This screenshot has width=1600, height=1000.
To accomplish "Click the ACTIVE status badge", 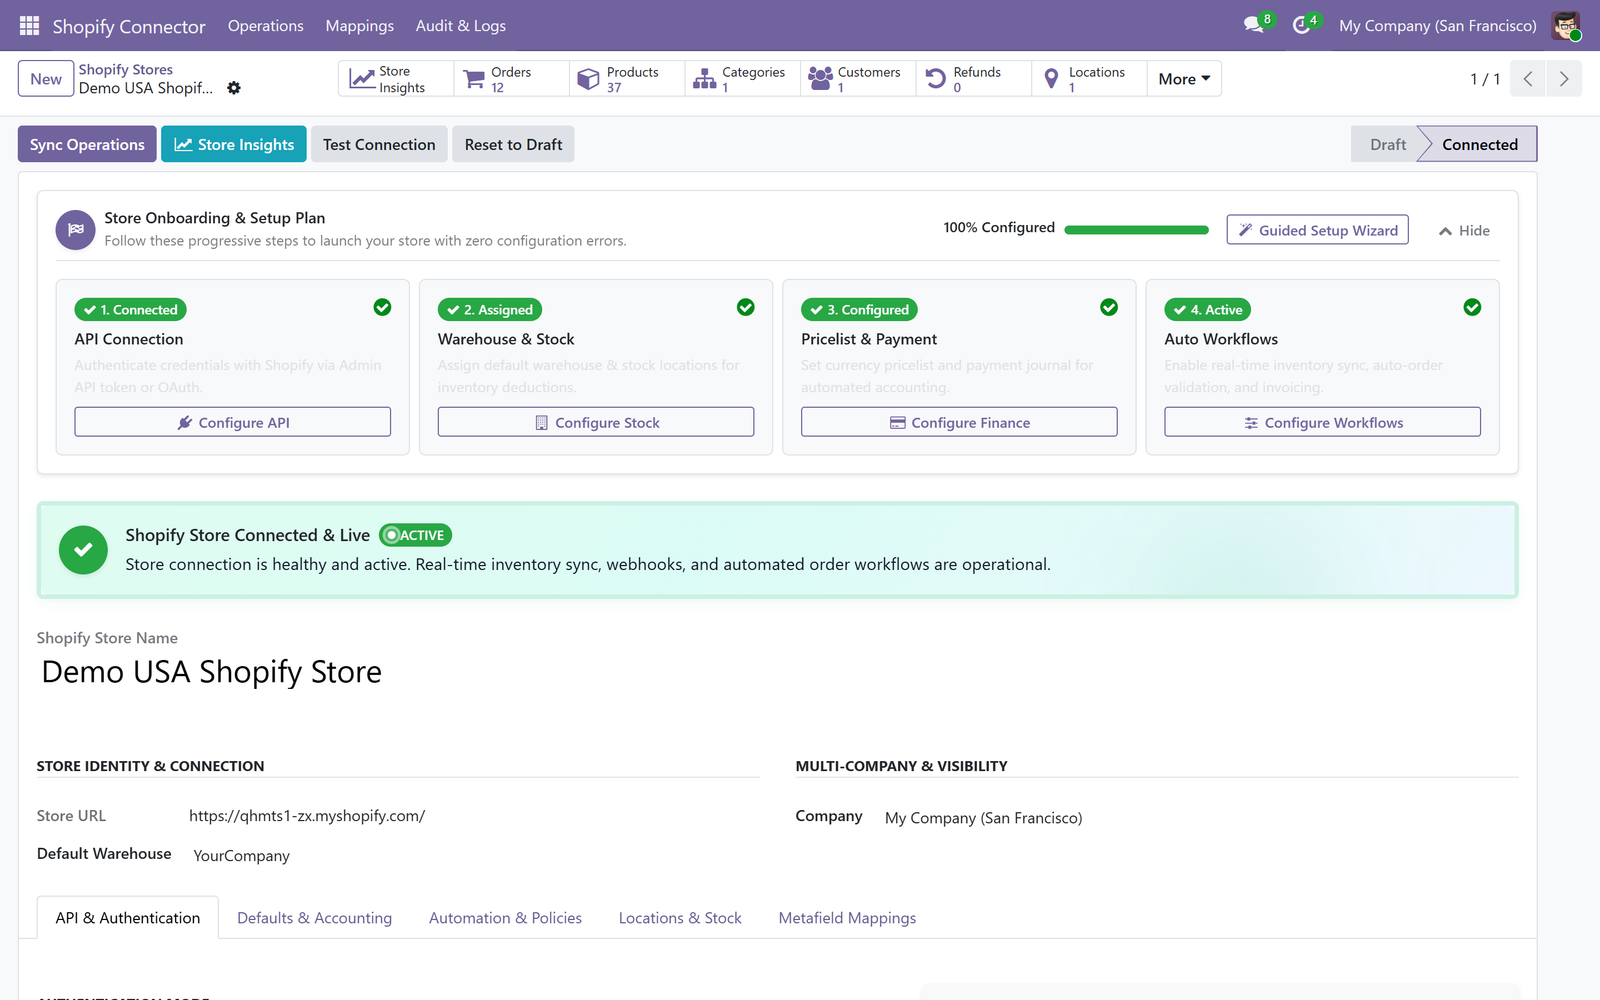I will pyautogui.click(x=415, y=535).
